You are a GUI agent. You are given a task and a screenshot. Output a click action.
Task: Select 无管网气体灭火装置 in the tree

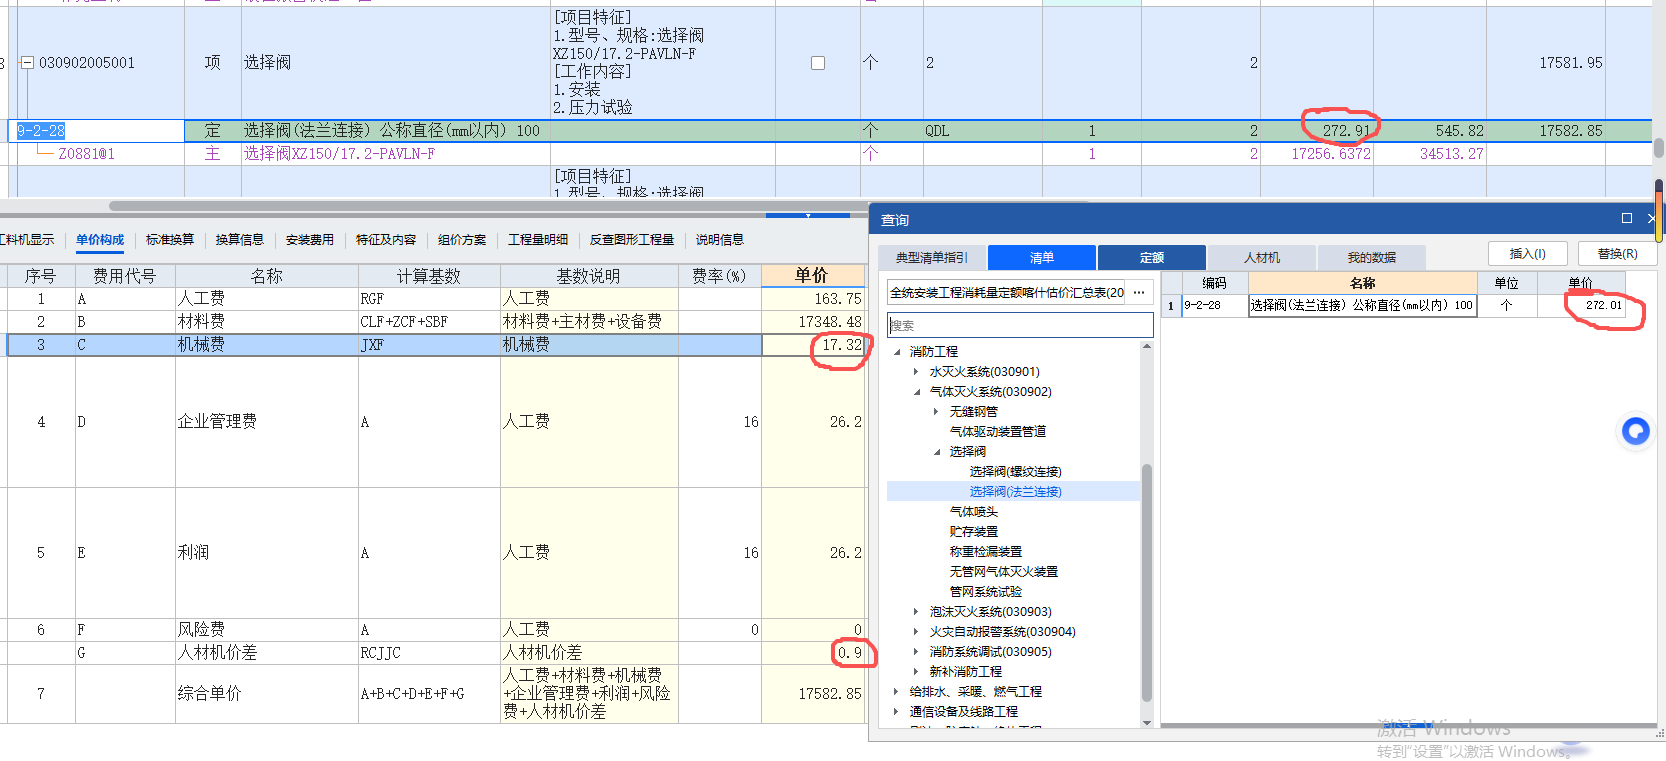1003,572
